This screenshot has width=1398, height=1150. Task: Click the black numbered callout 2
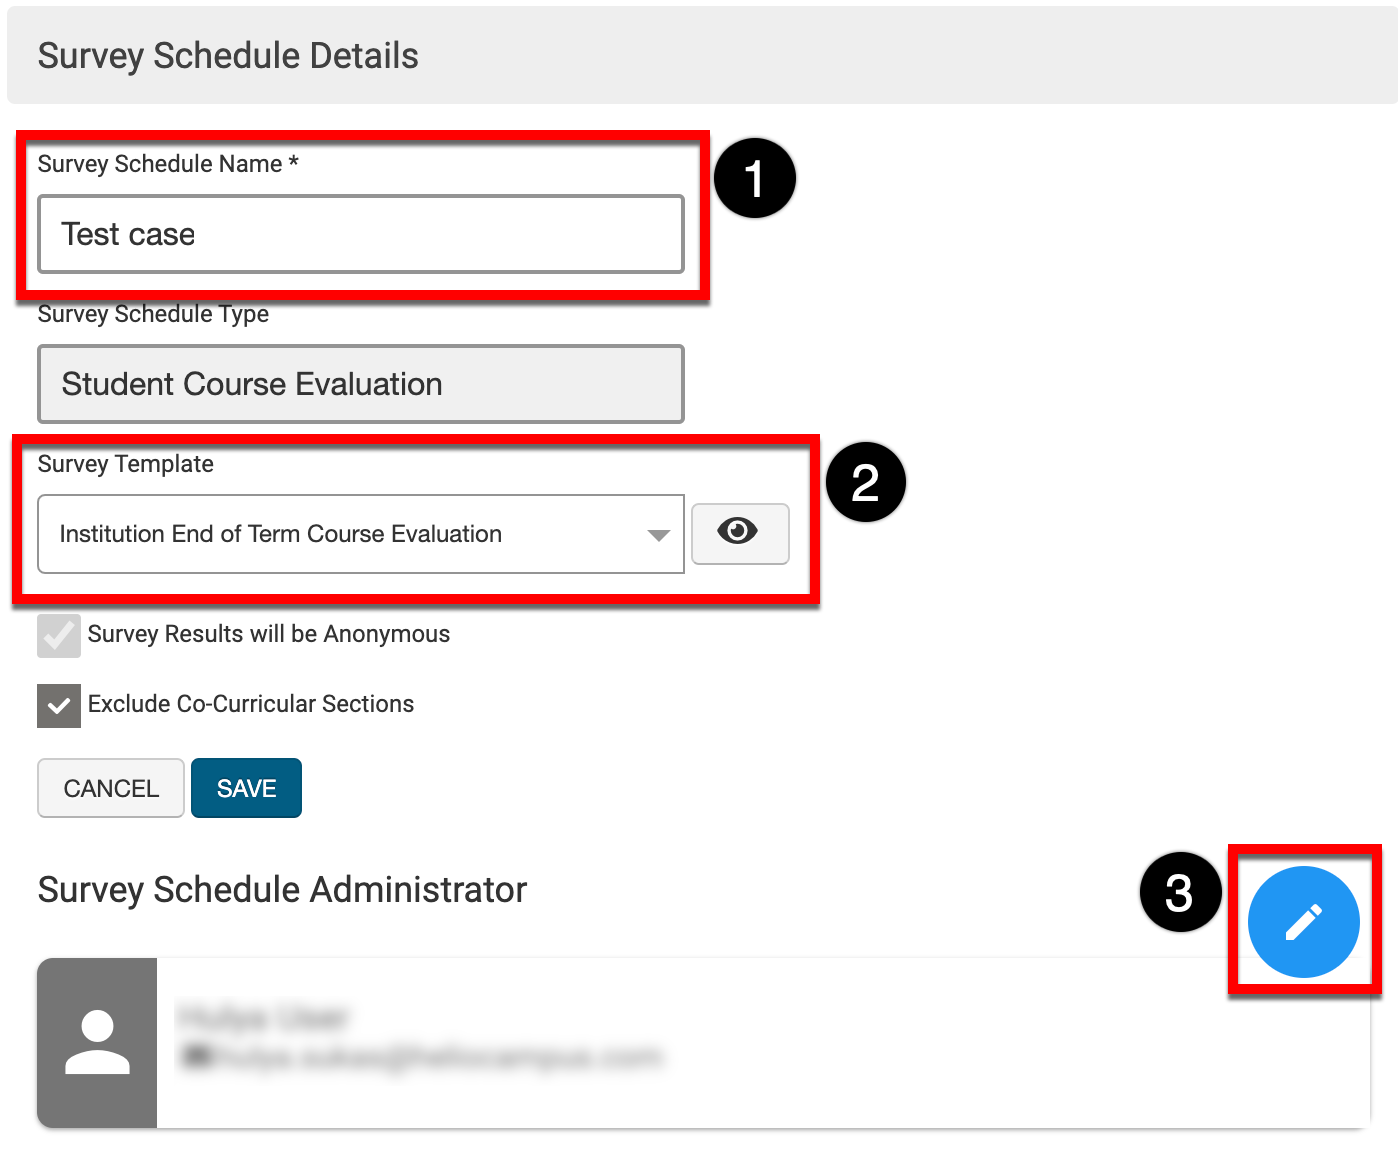coord(865,482)
